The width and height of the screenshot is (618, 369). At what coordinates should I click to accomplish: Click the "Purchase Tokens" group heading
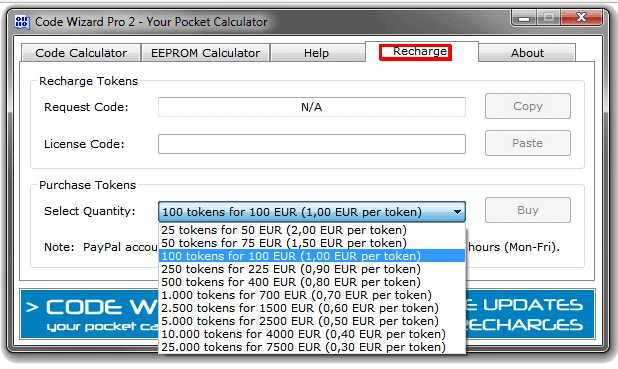tap(87, 185)
